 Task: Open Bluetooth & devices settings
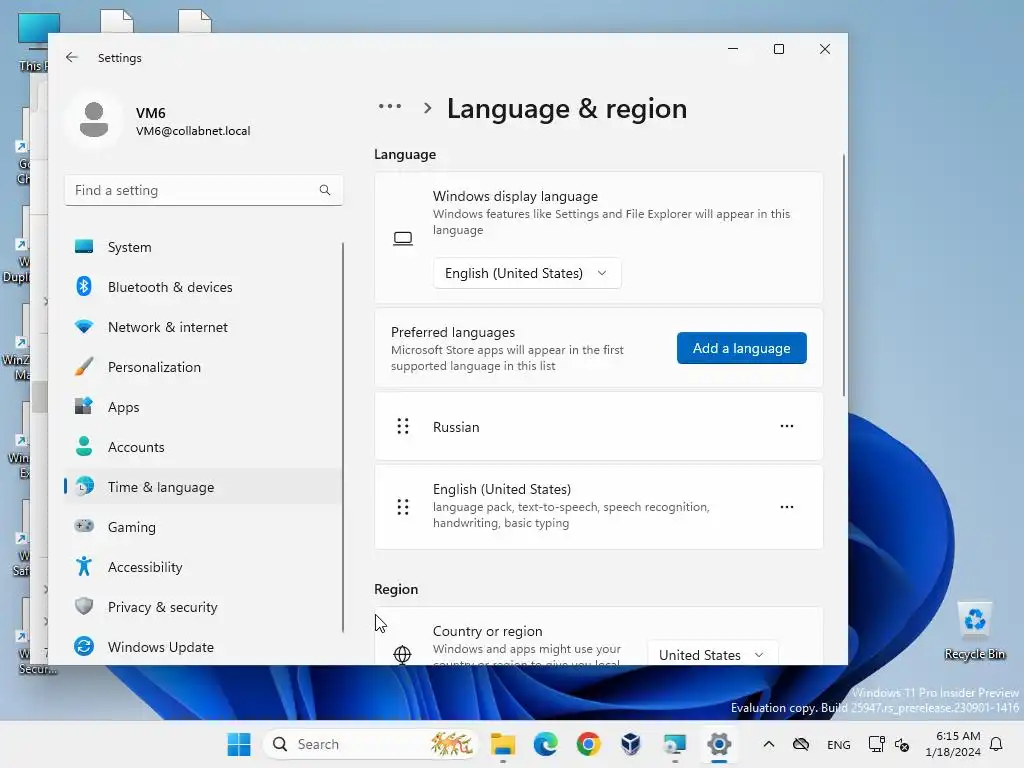tap(203, 287)
